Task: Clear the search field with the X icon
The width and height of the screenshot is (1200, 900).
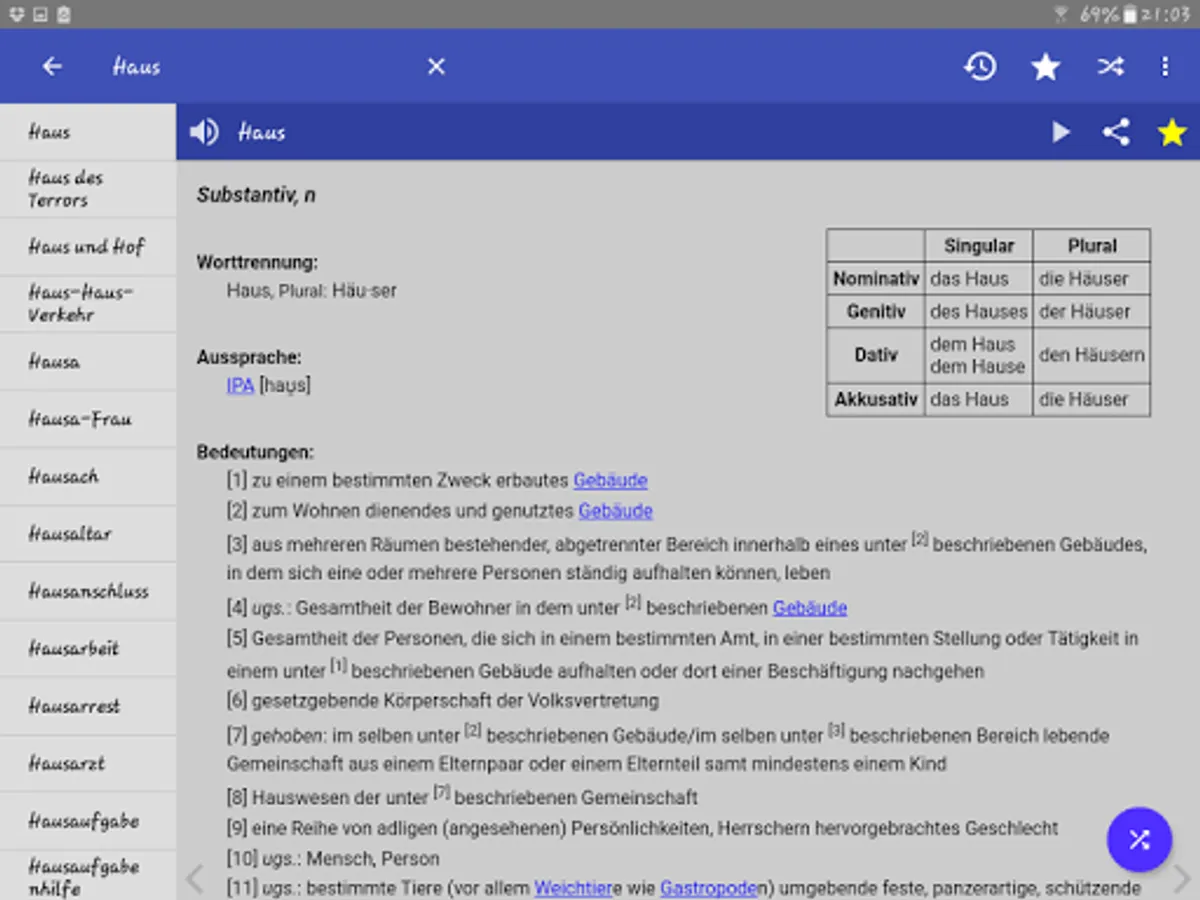Action: [436, 66]
